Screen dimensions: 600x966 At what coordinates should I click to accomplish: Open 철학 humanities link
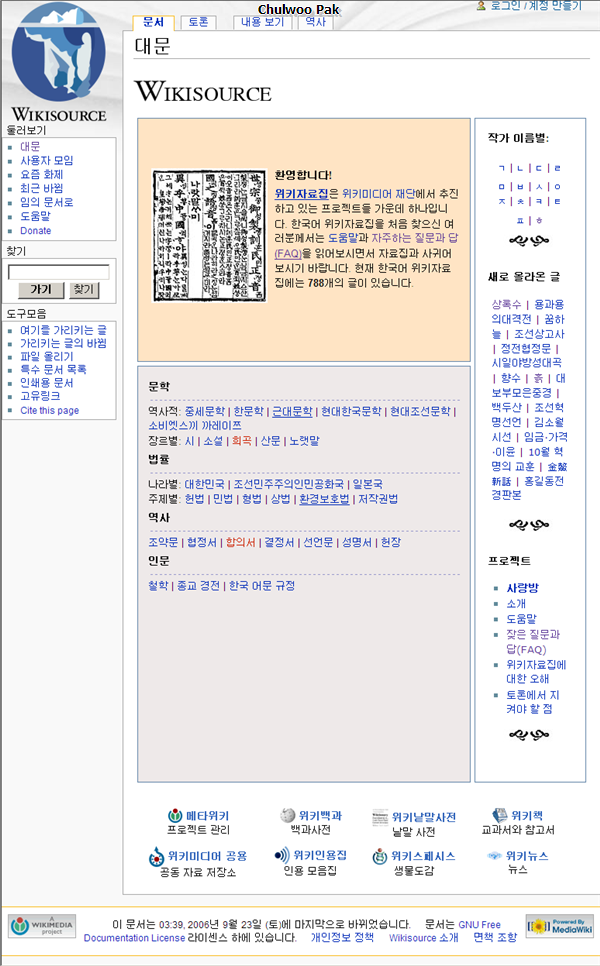click(x=158, y=586)
